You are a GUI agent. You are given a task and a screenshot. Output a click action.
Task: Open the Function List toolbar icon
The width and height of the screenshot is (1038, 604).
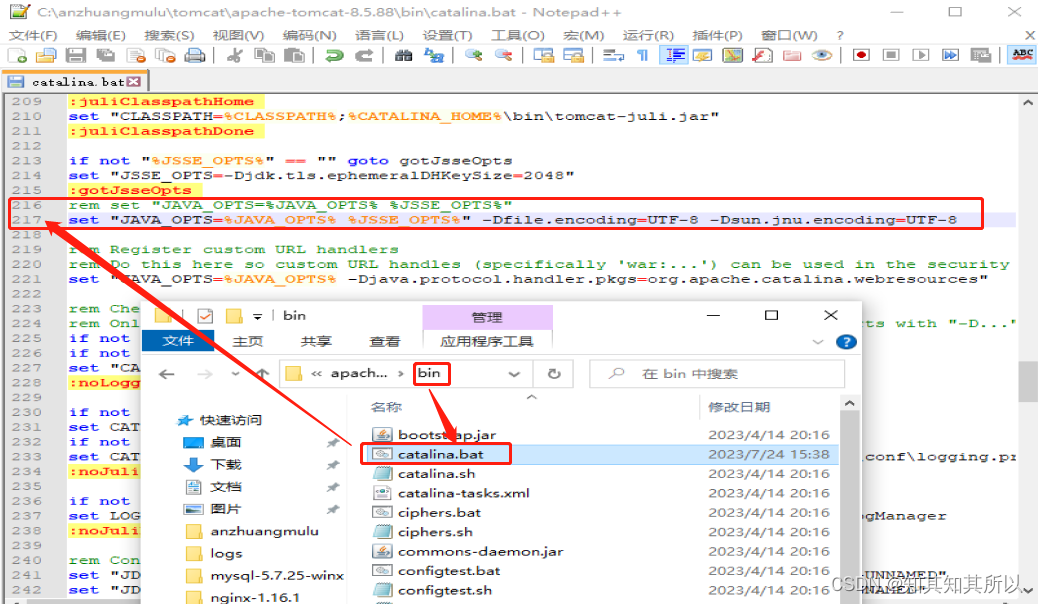click(x=763, y=56)
